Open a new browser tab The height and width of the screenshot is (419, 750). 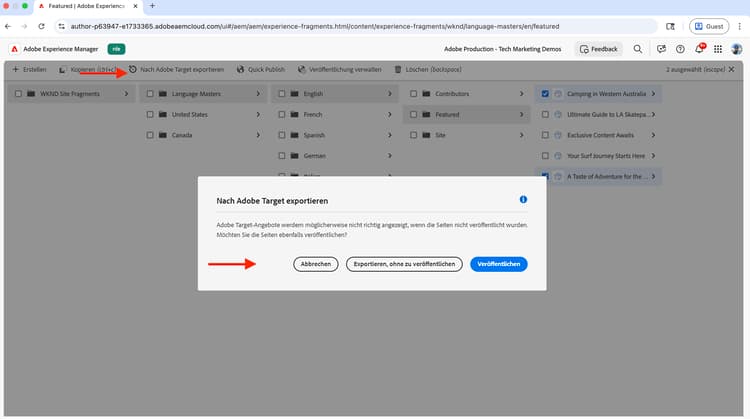(152, 6)
